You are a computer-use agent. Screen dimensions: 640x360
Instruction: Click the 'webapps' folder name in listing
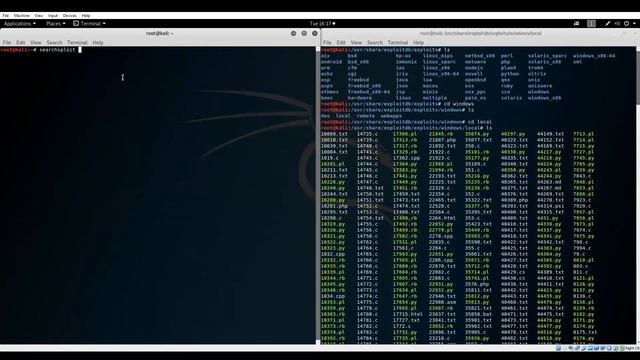391,116
